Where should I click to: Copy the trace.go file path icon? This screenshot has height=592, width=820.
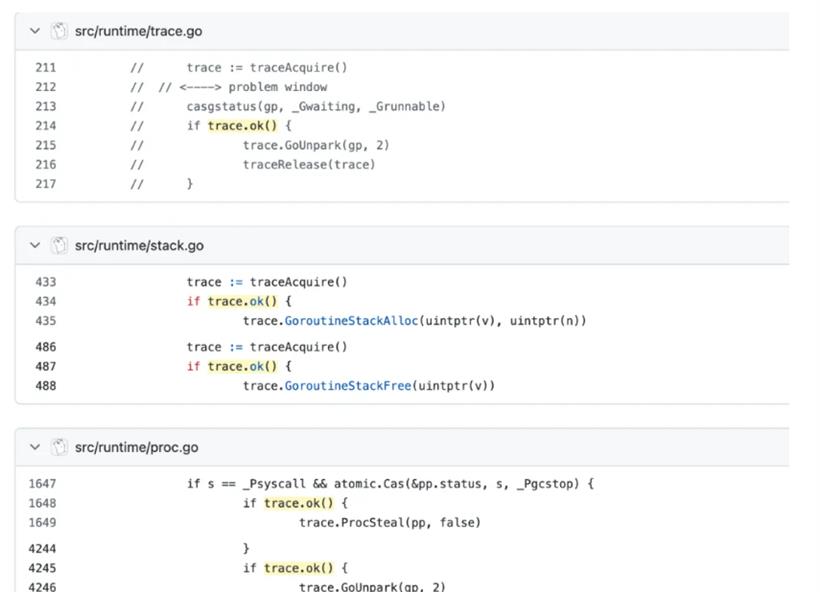[x=59, y=31]
